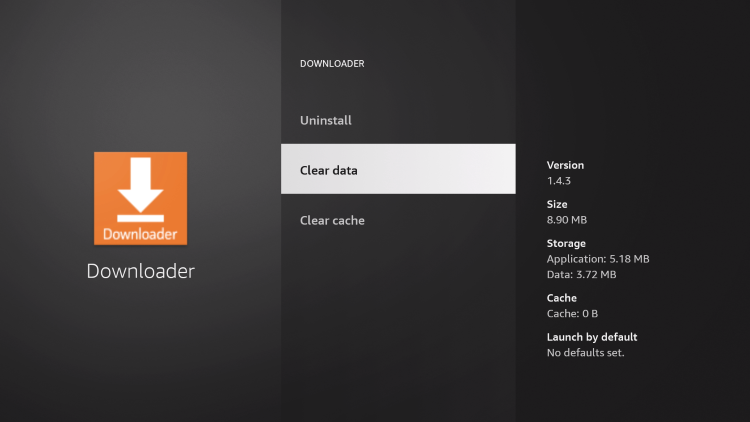Click the Size label
This screenshot has height=422, width=750.
[557, 204]
